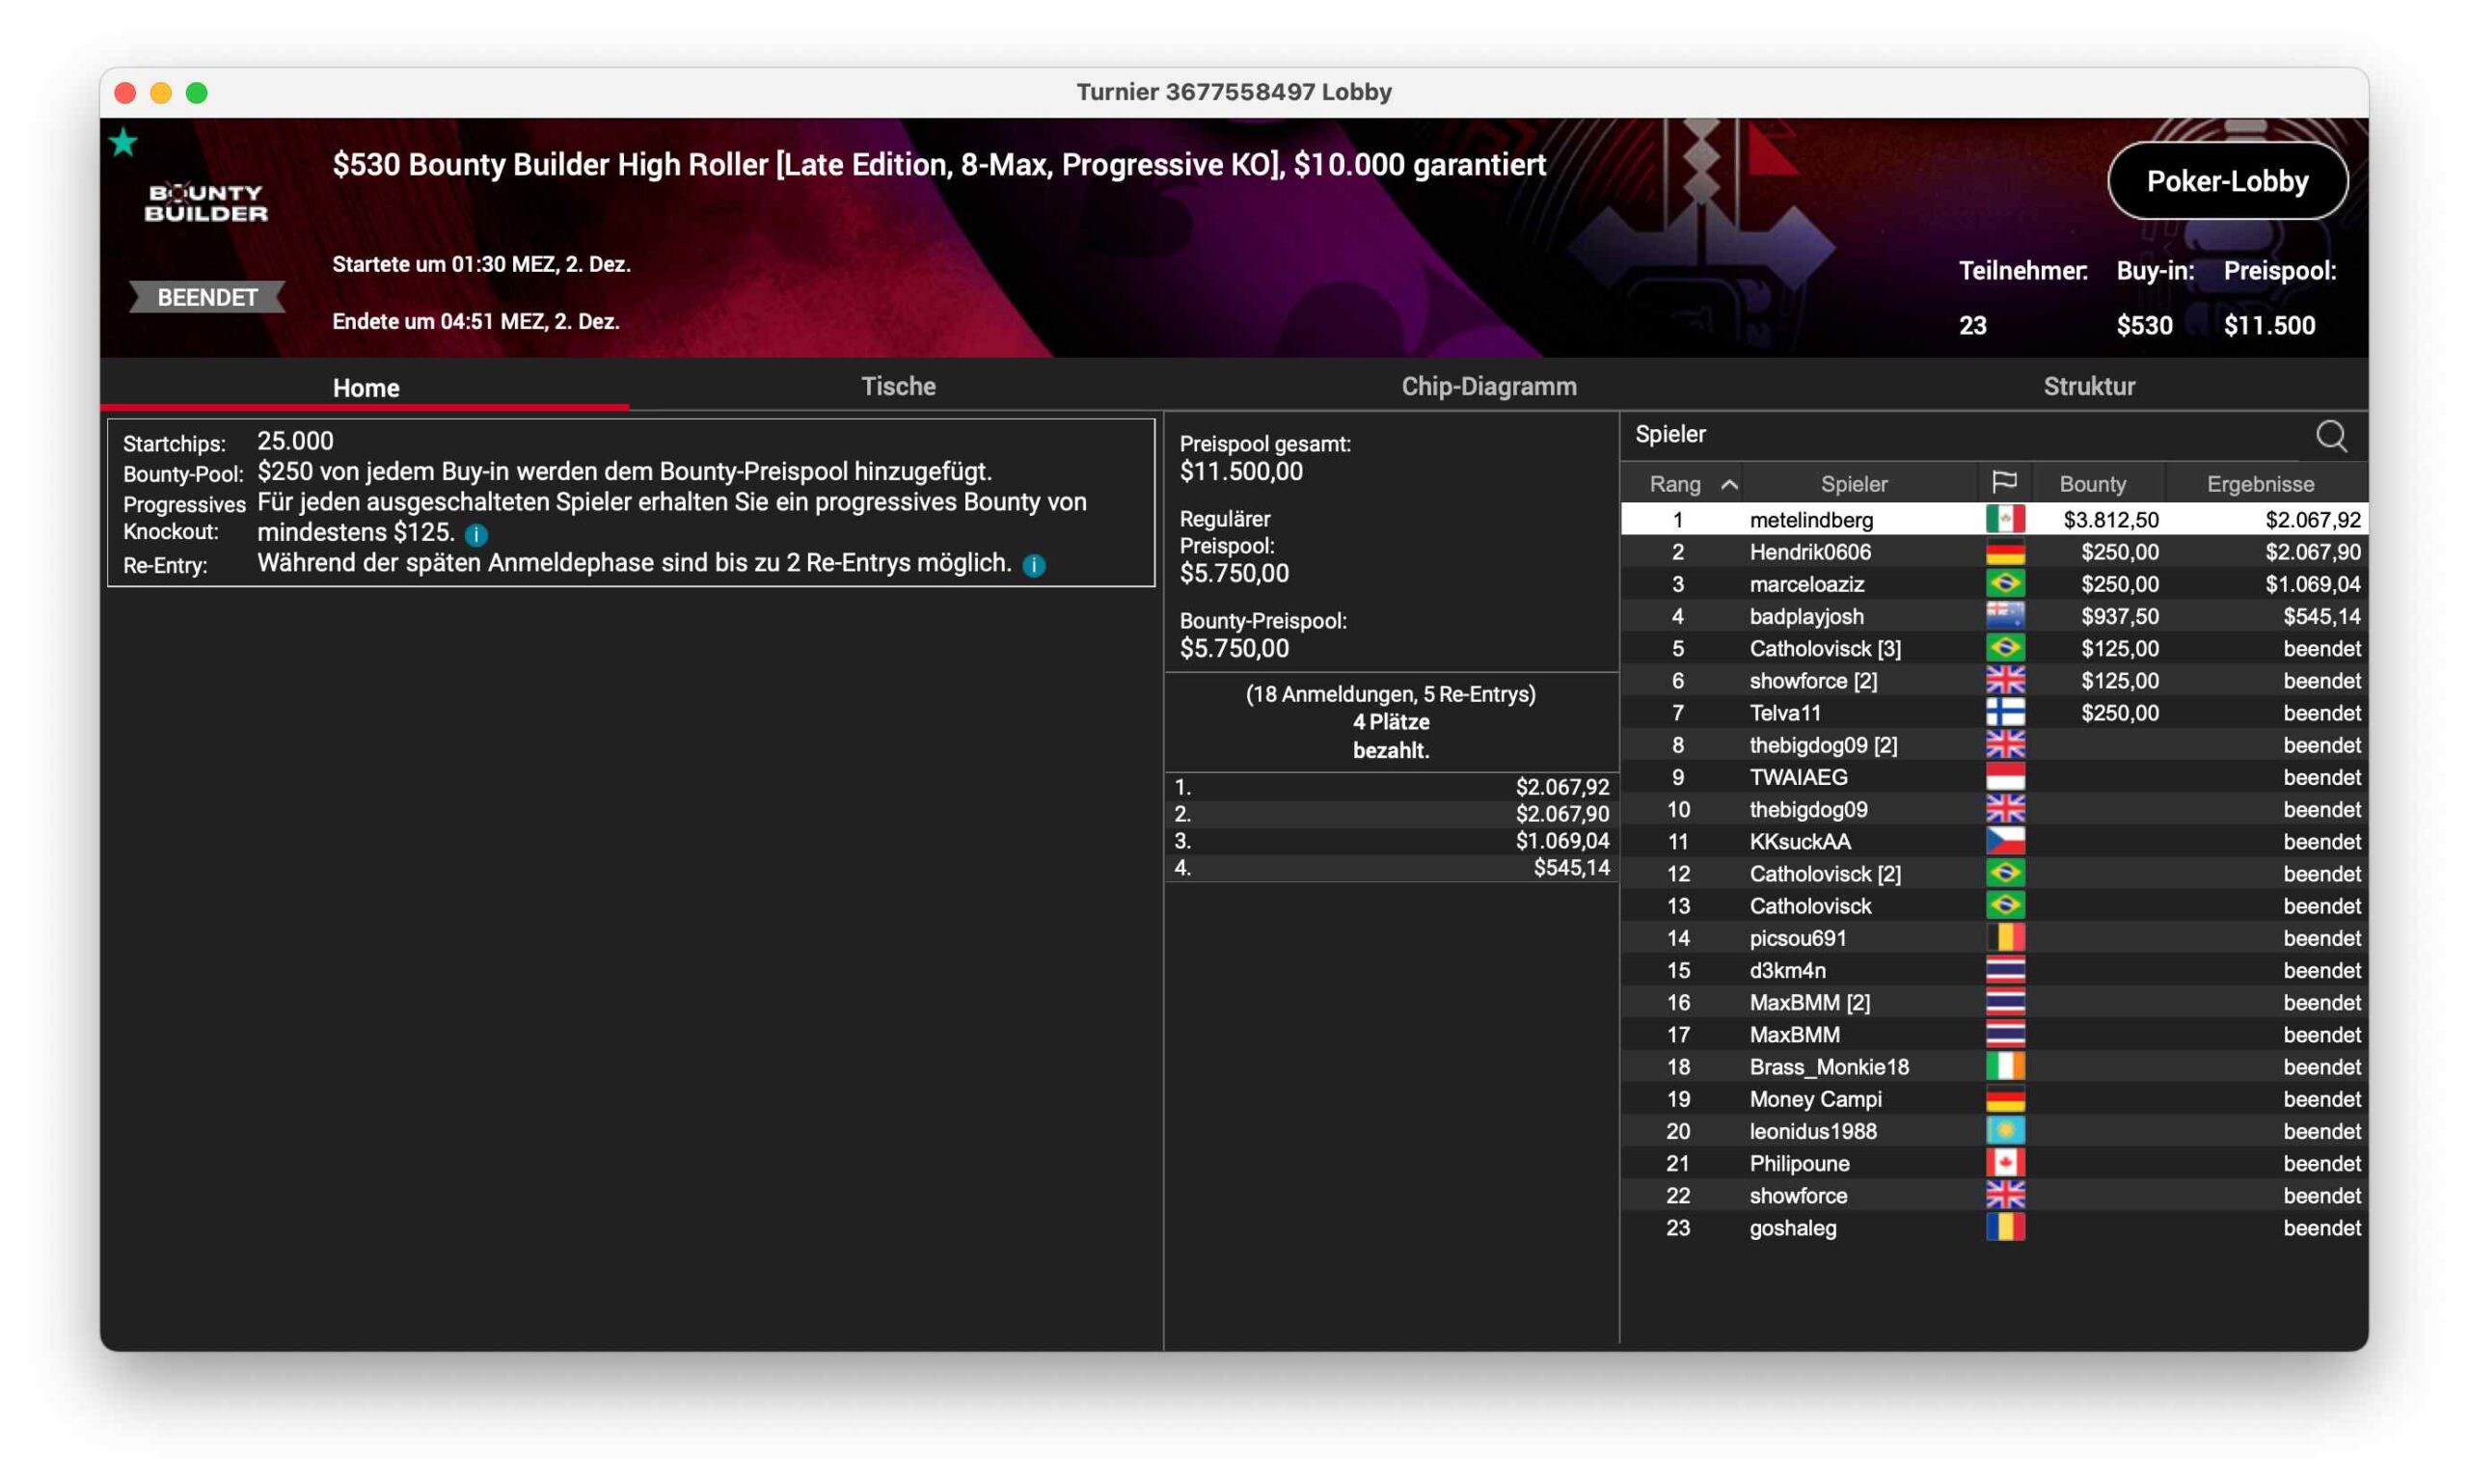Click info icon next to Progressive Knockout
The width and height of the screenshot is (2469, 1484).
(476, 534)
